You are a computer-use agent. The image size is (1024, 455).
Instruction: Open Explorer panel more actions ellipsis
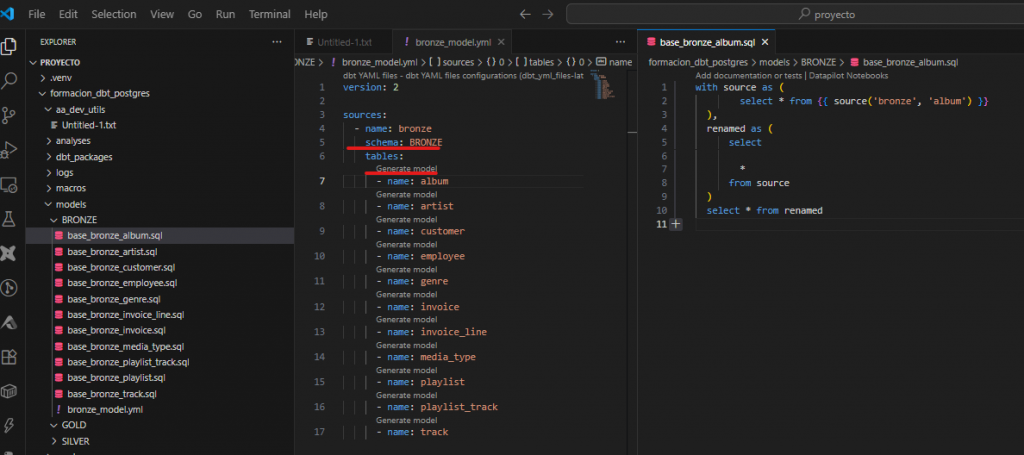pos(277,42)
